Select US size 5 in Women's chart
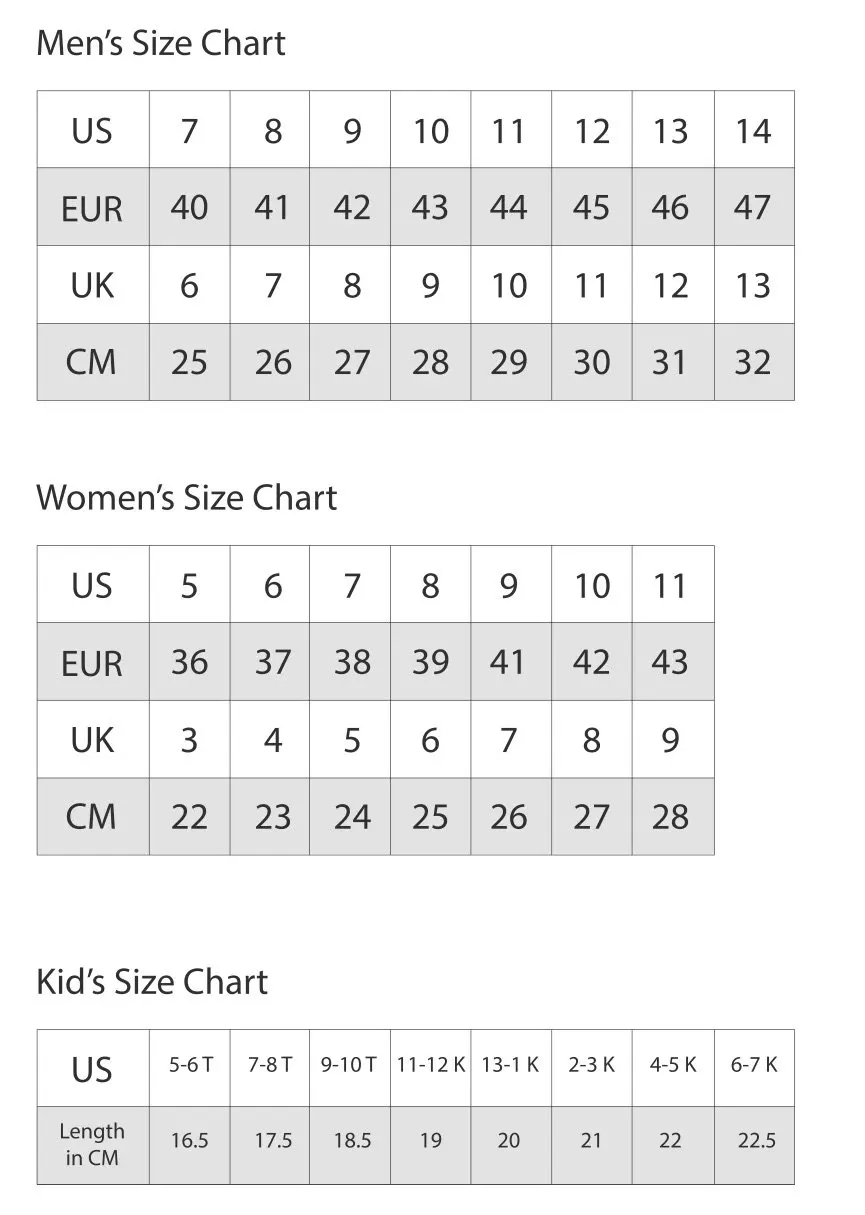 (189, 585)
